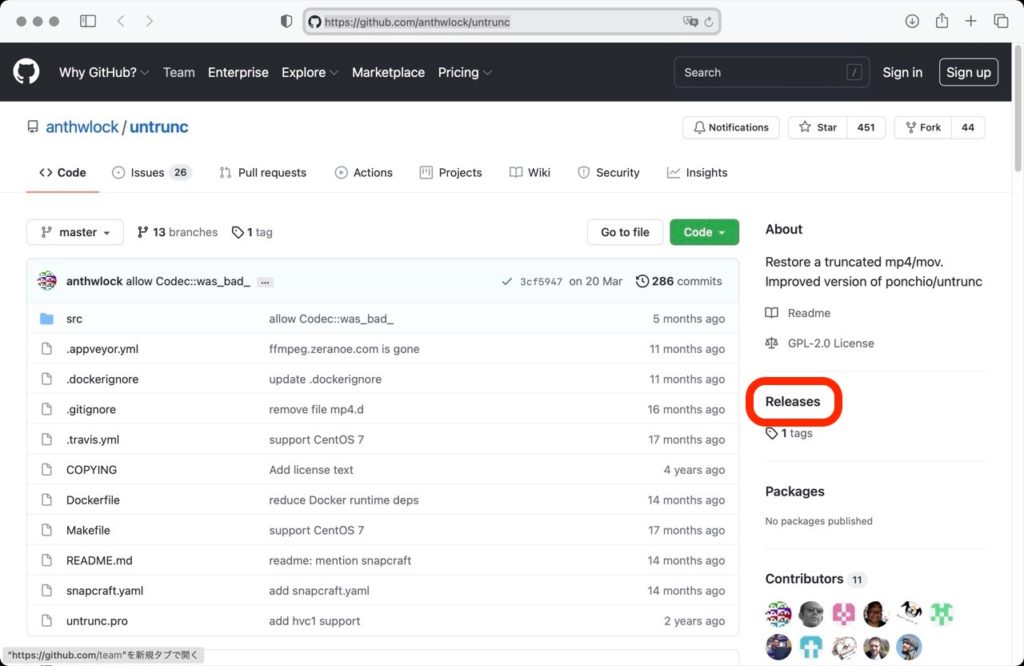Open Safari tab overview icon

1000,21
